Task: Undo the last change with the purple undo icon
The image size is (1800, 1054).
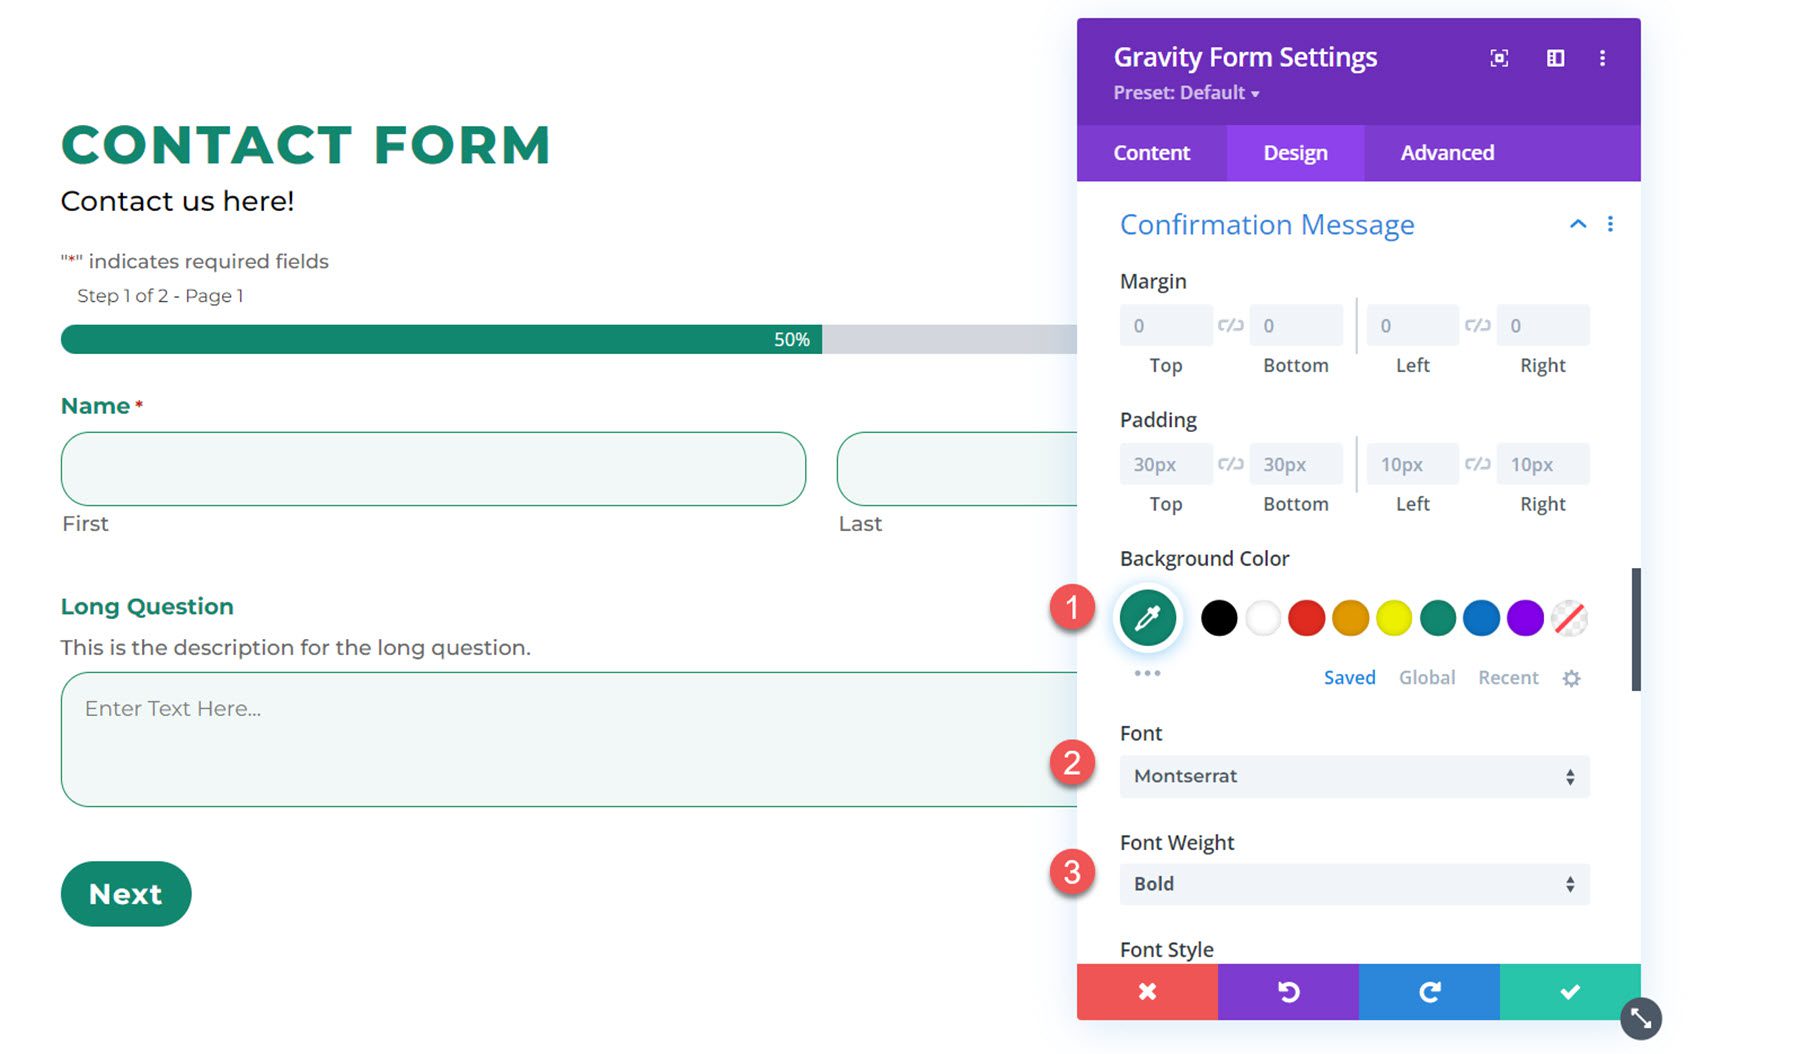Action: (x=1288, y=992)
